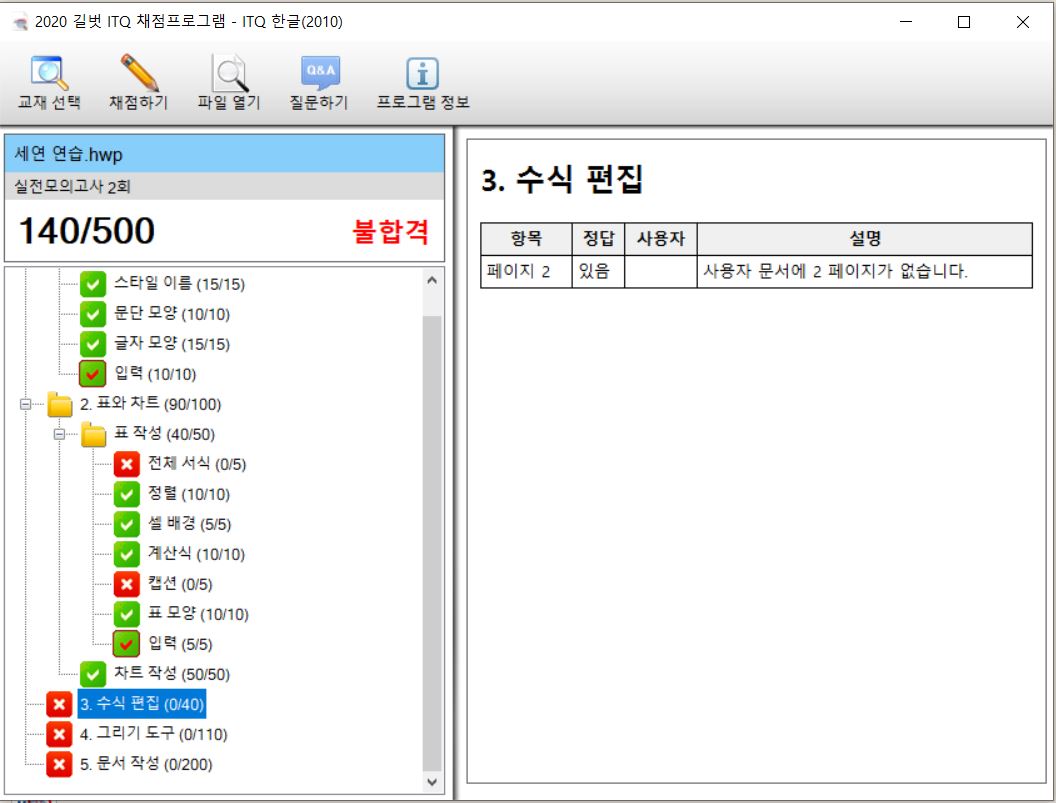The height and width of the screenshot is (803, 1056).
Task: Open 프로그램 정보 info icon
Action: pyautogui.click(x=422, y=74)
